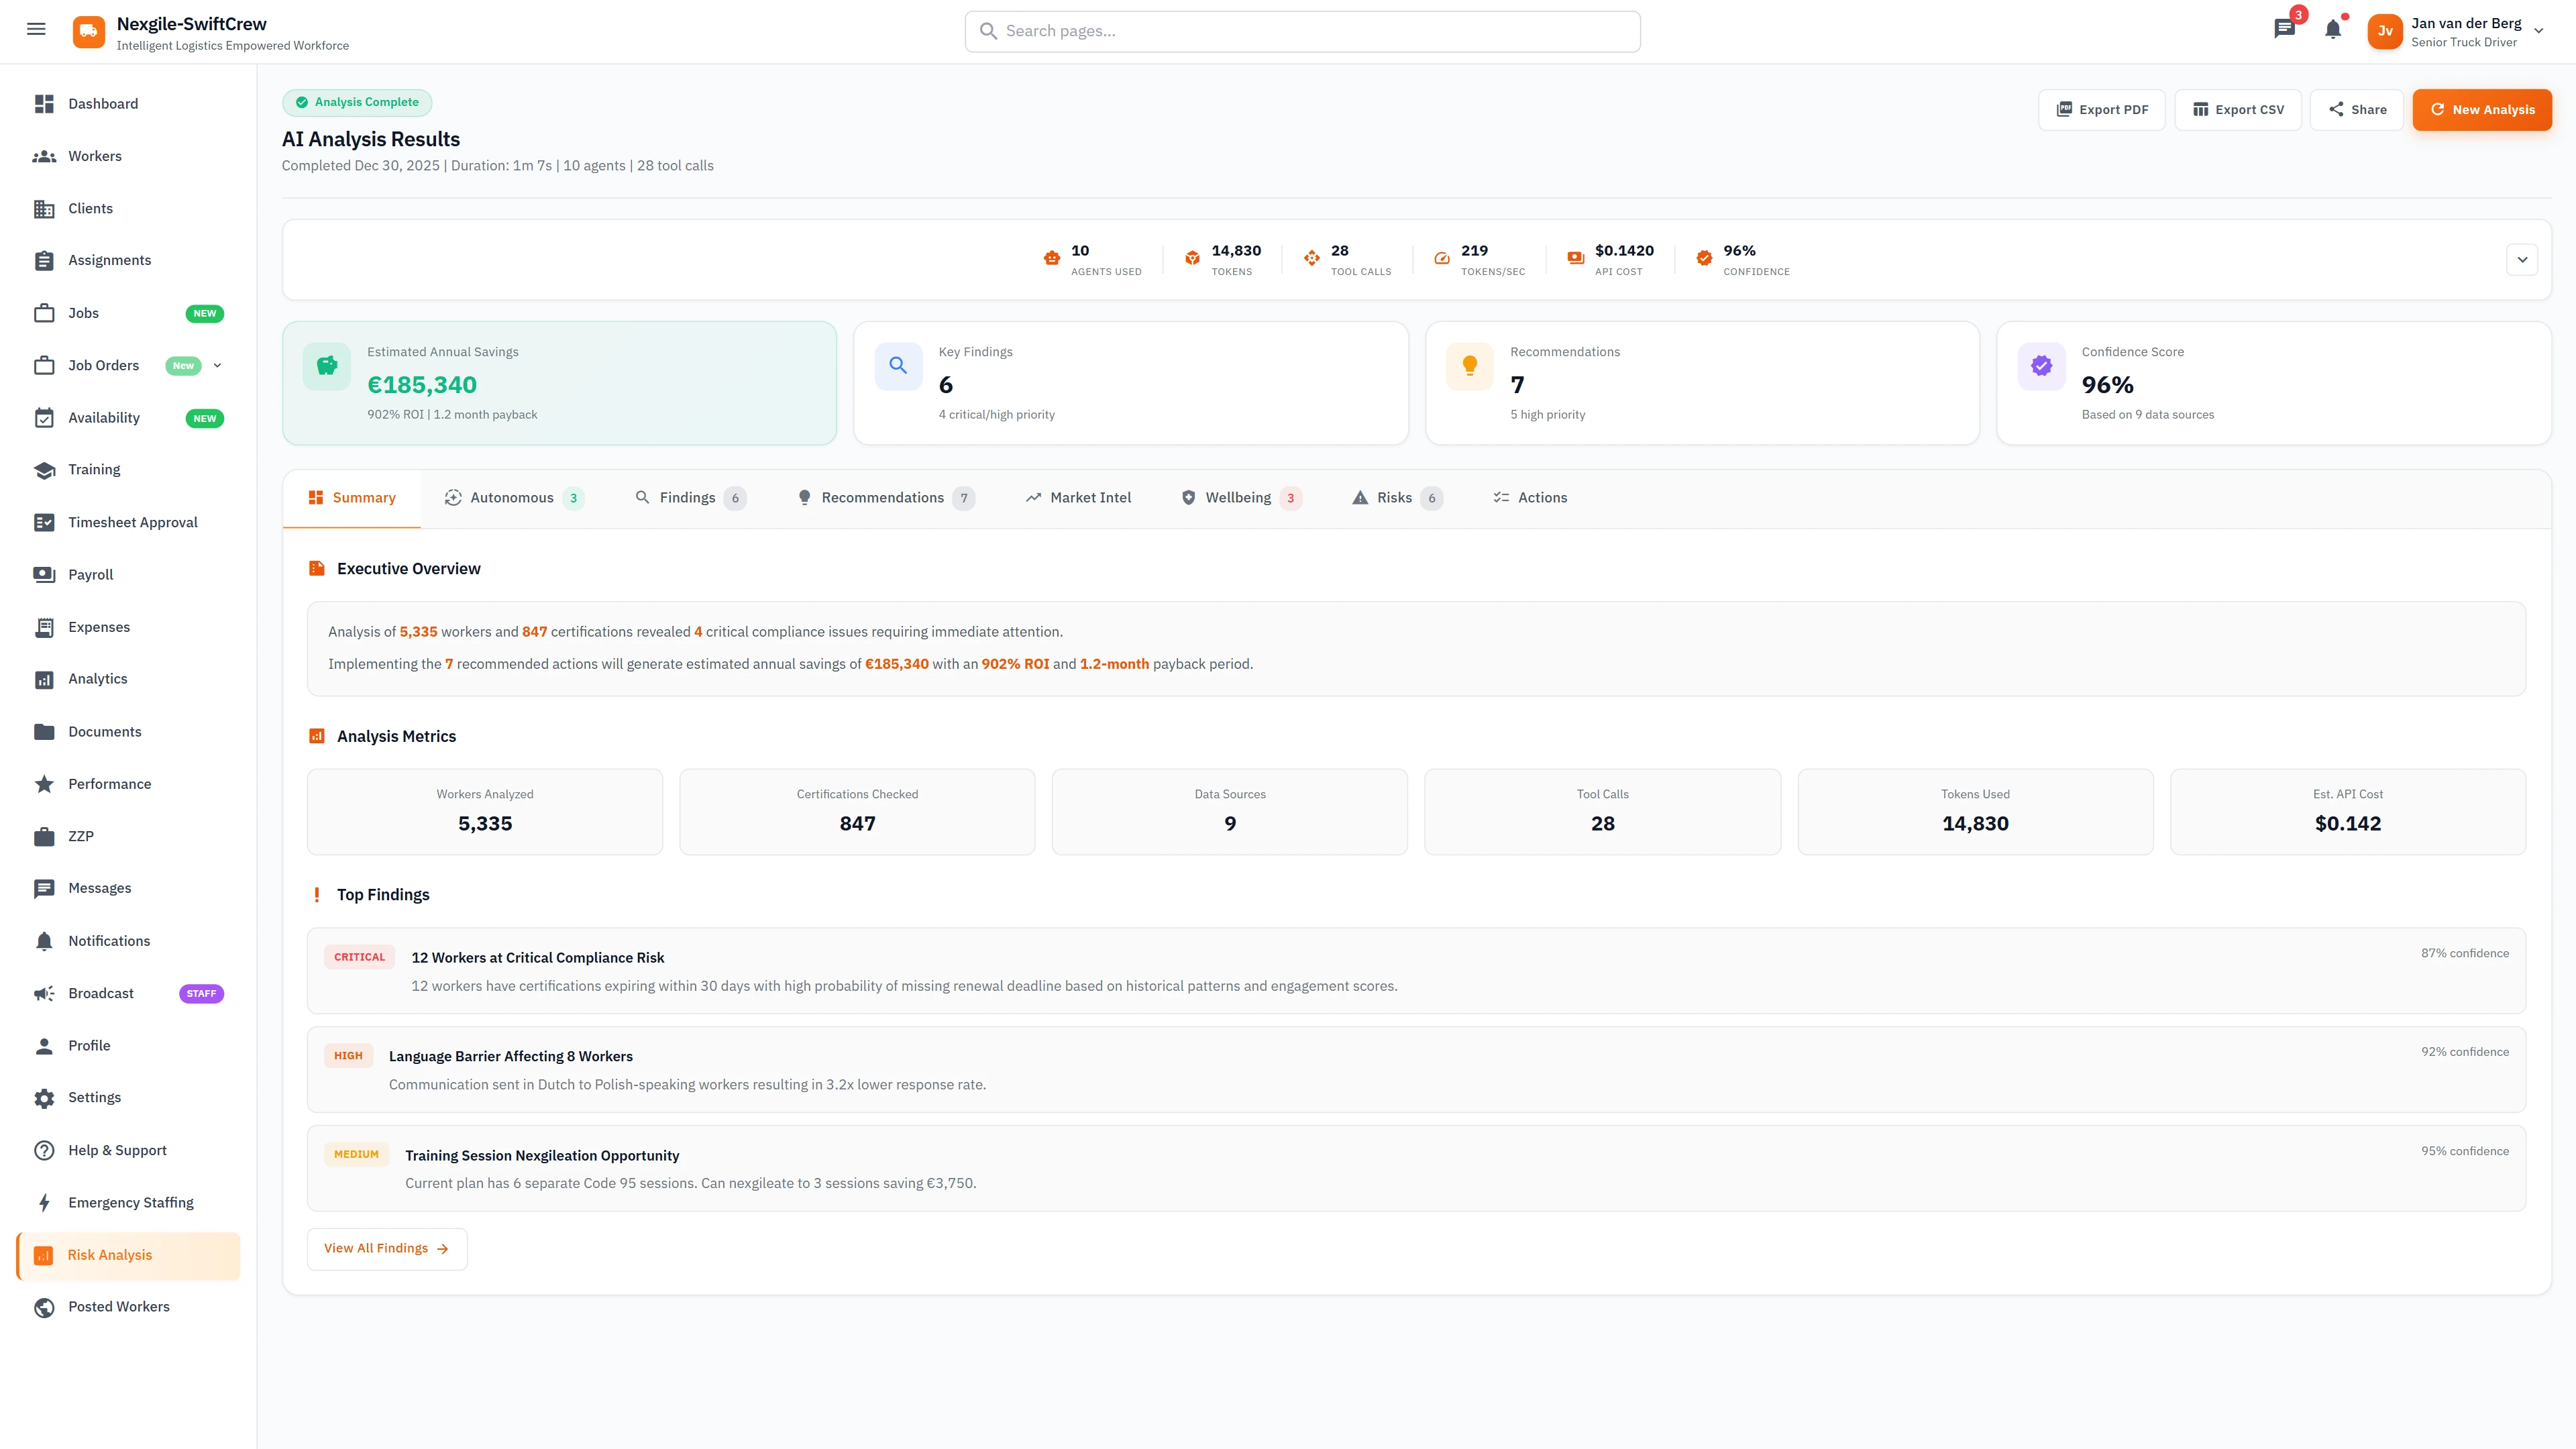Click the messages icon showing 3 unread
Screen dimensions: 2576x1449
(2284, 29)
